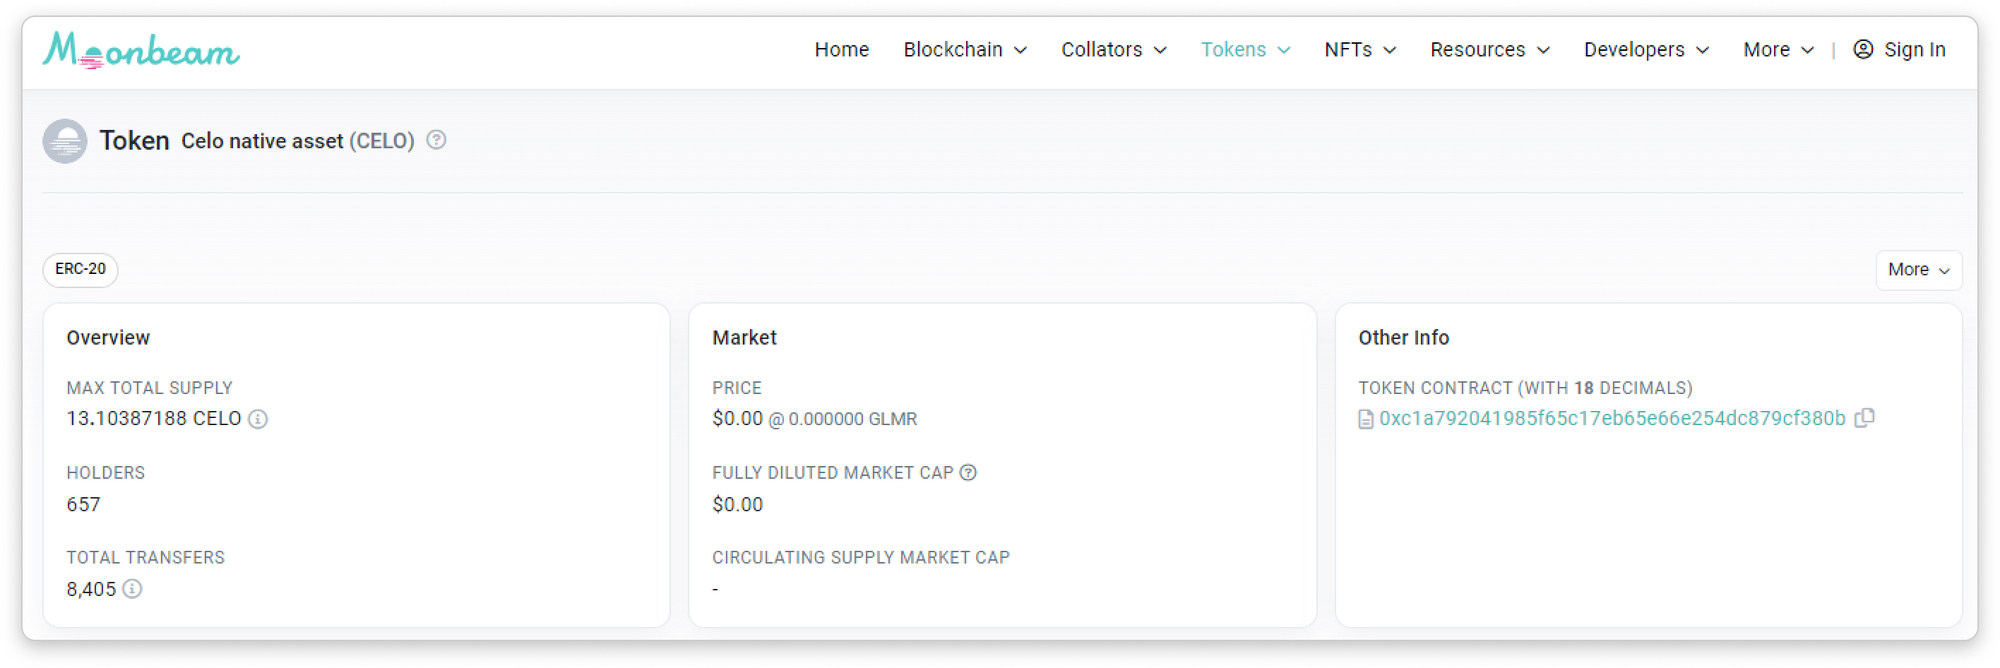Expand the Tokens navigation dropdown

(1245, 50)
